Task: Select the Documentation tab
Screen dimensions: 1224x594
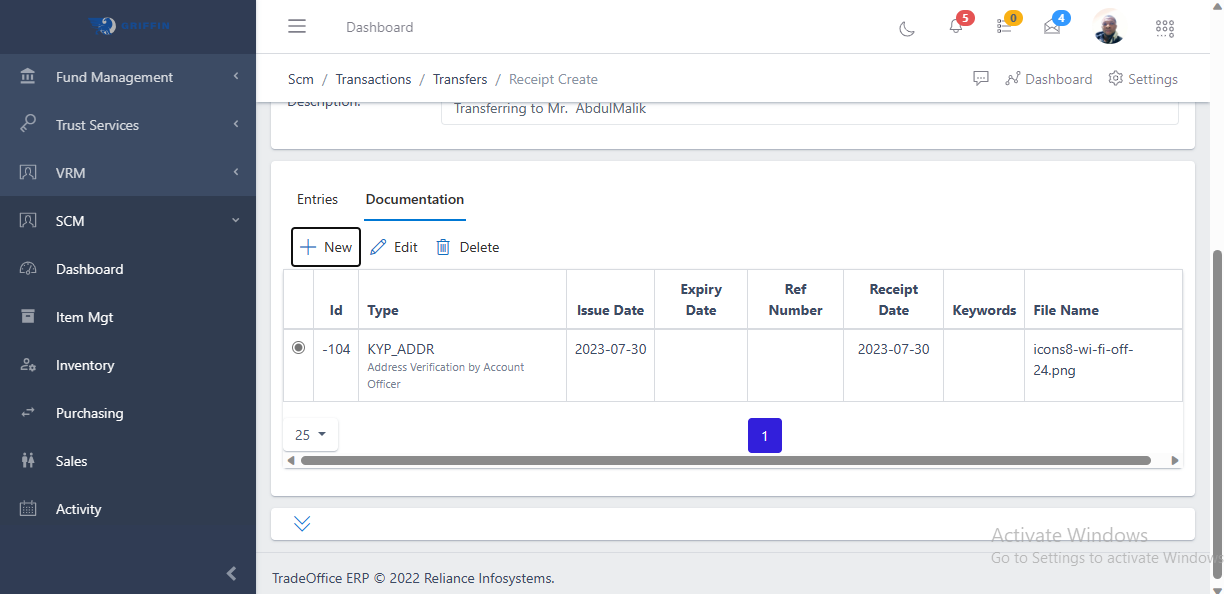Action: click(x=415, y=199)
